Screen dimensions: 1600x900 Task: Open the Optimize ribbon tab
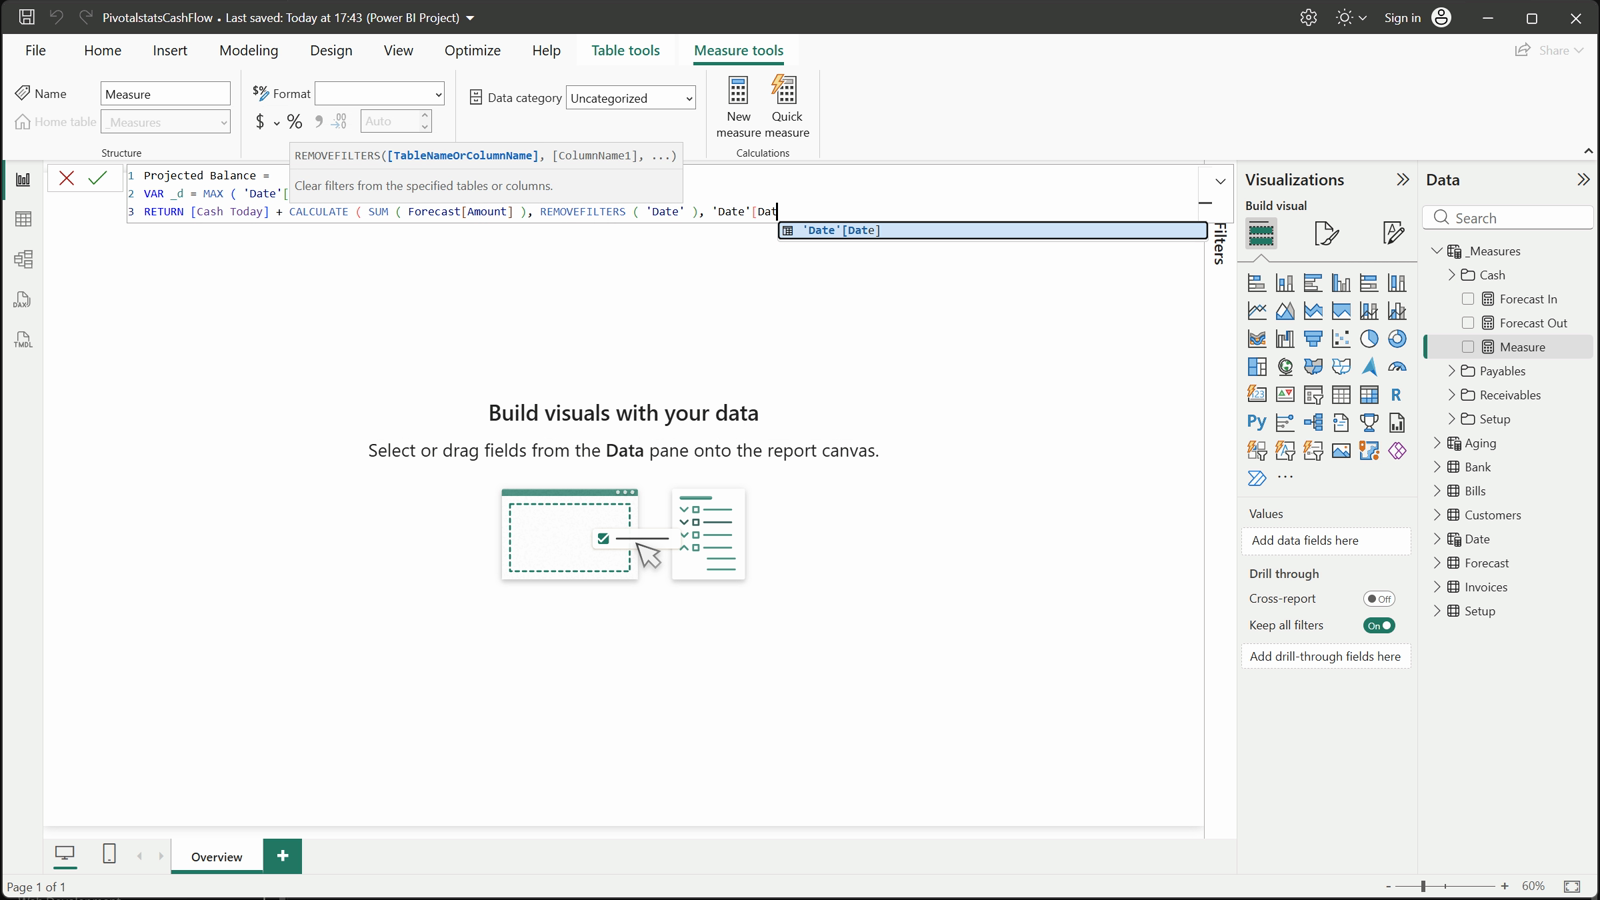472,50
